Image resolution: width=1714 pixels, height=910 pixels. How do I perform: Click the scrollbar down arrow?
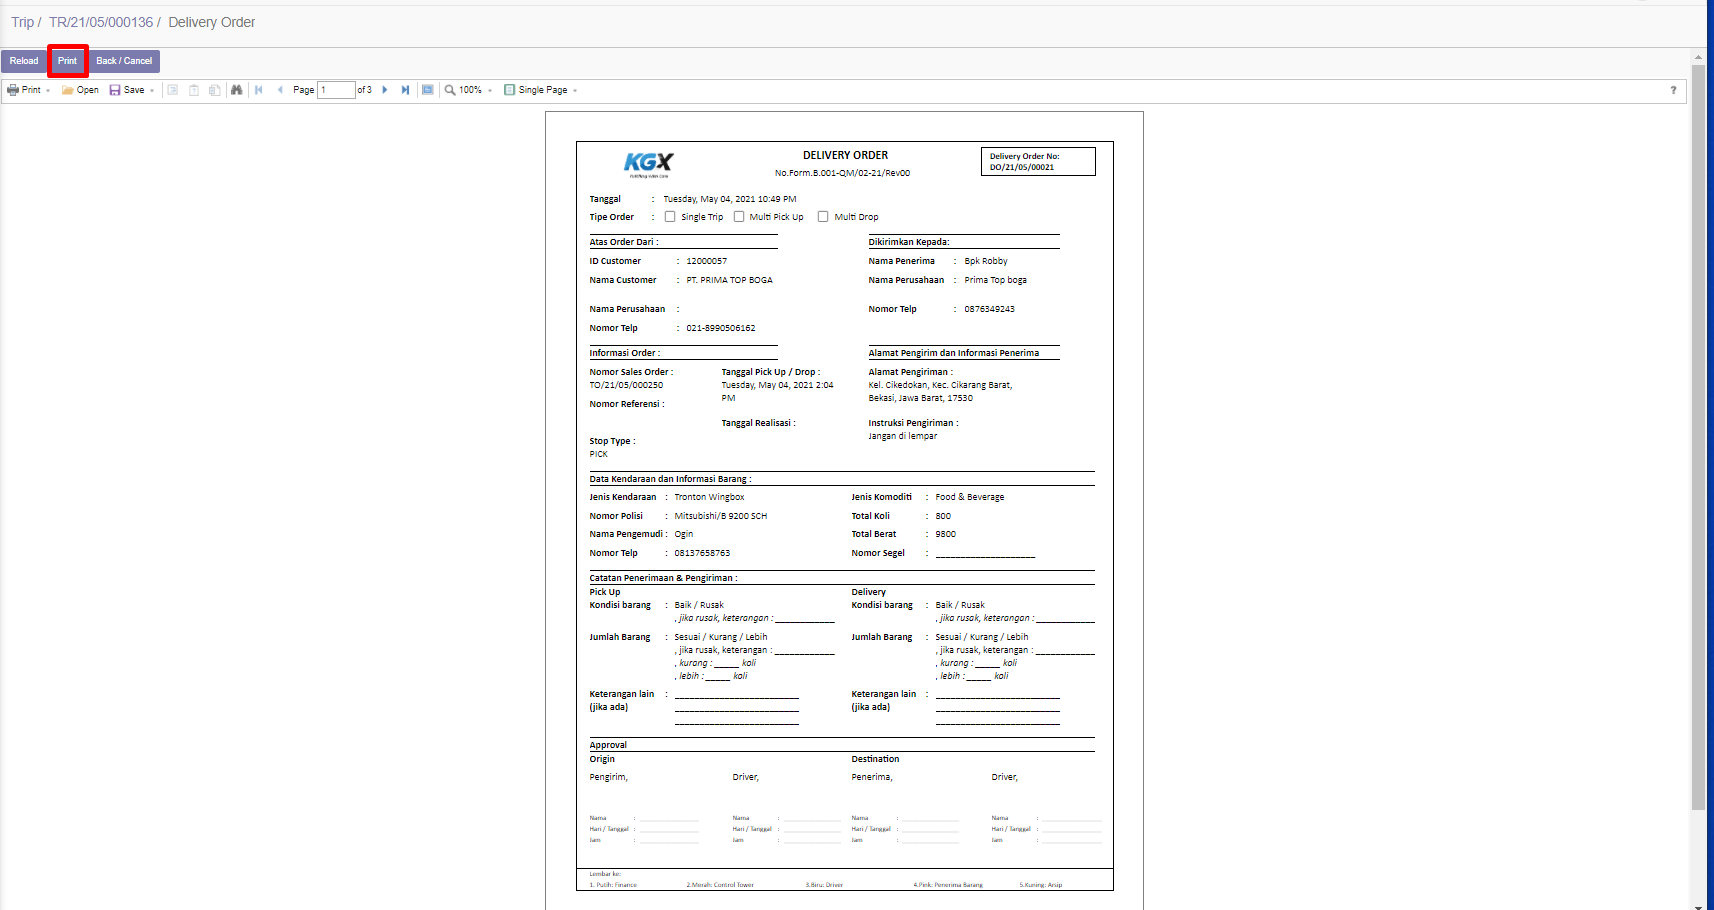tap(1698, 906)
